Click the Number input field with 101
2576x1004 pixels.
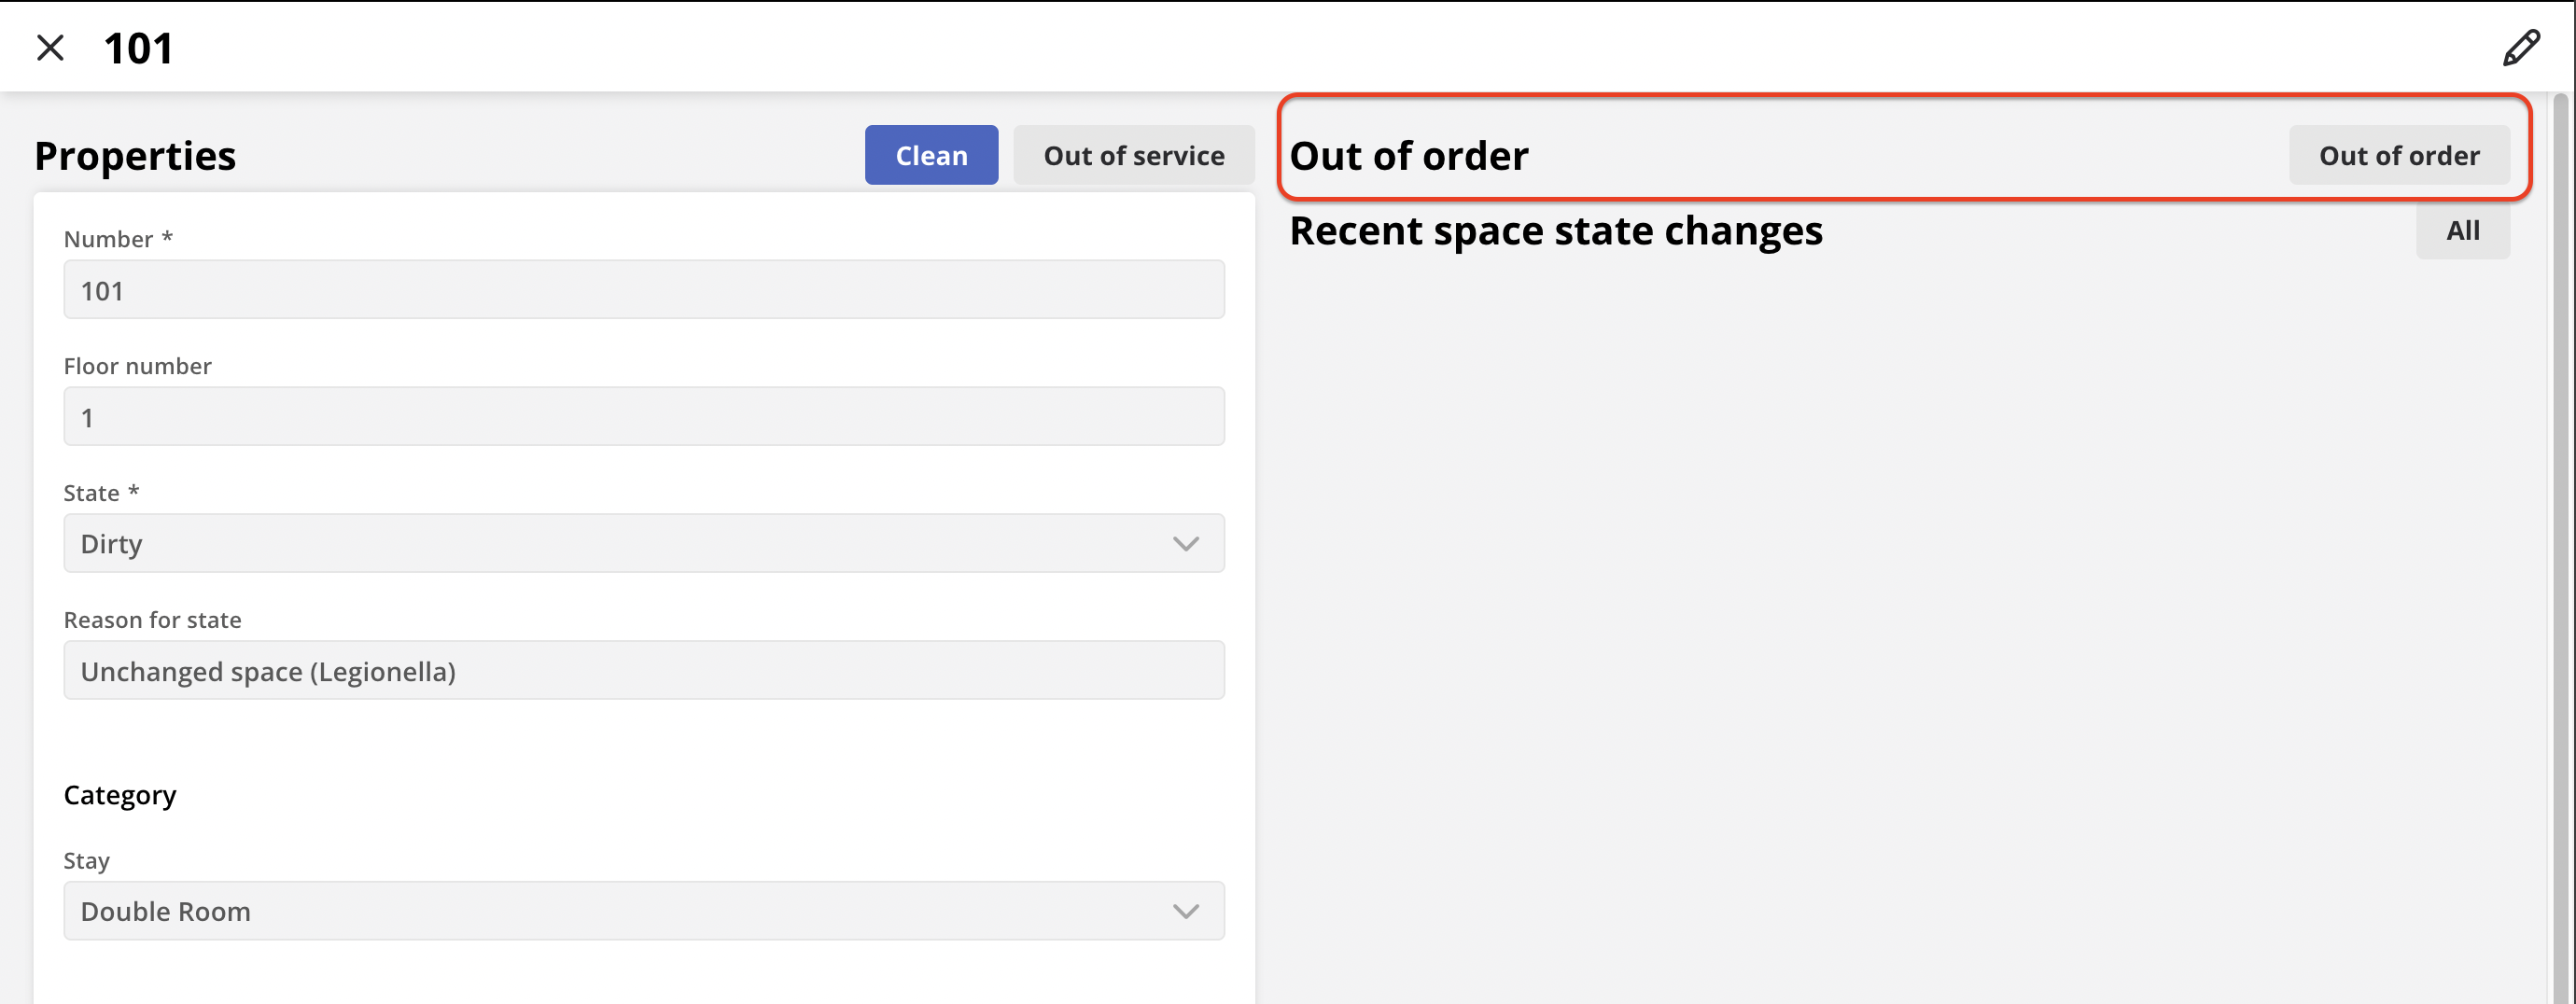click(x=643, y=290)
